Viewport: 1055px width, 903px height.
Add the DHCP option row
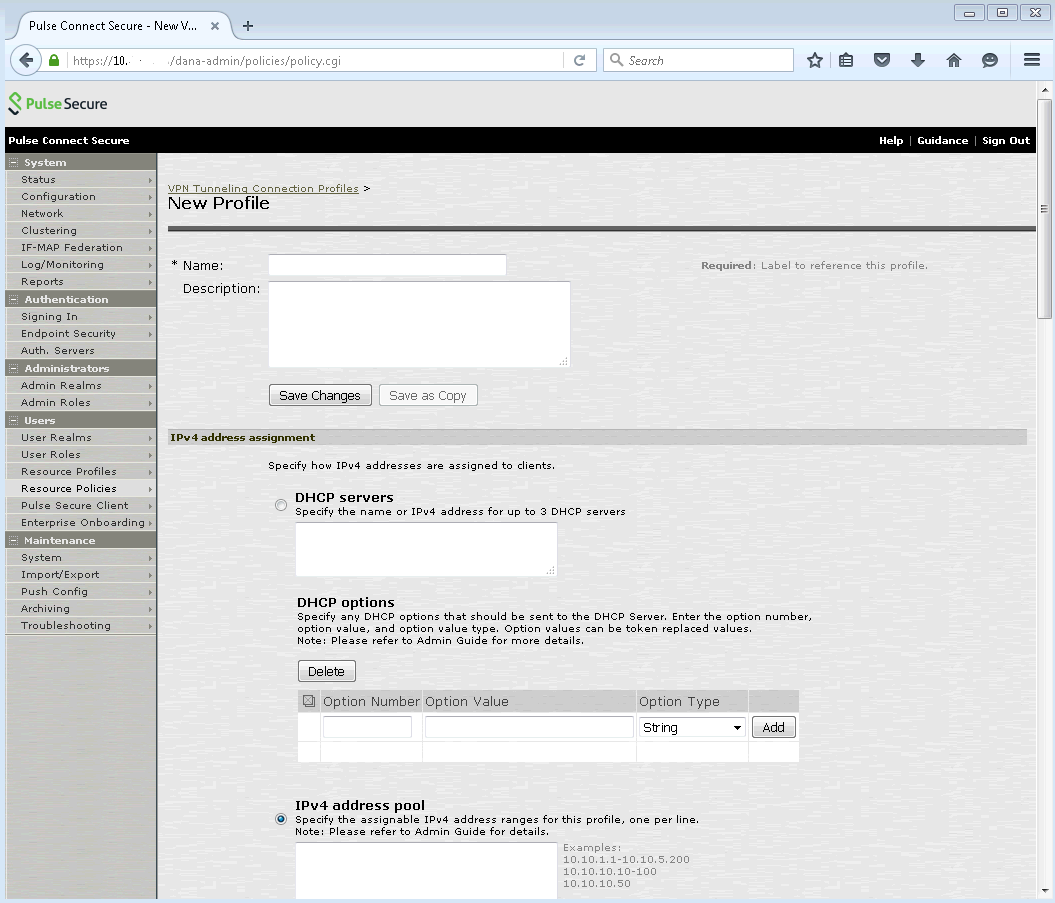pyautogui.click(x=774, y=727)
